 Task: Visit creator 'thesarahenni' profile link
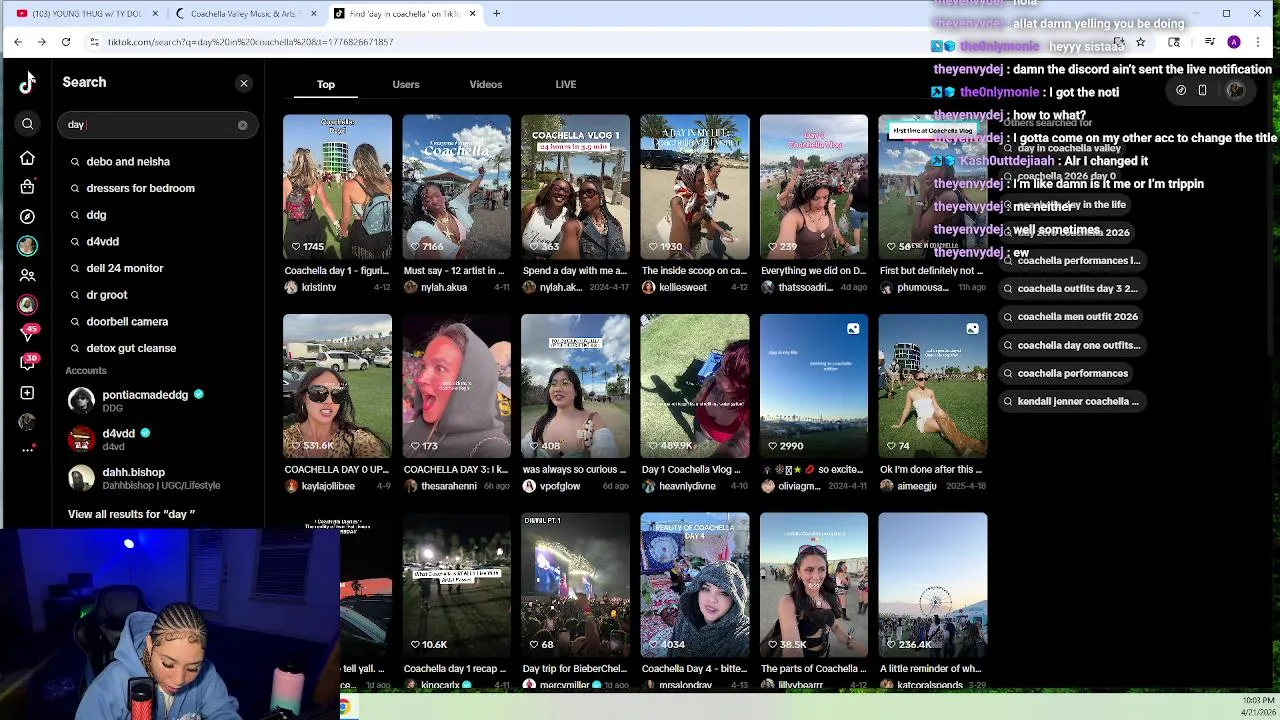449,487
